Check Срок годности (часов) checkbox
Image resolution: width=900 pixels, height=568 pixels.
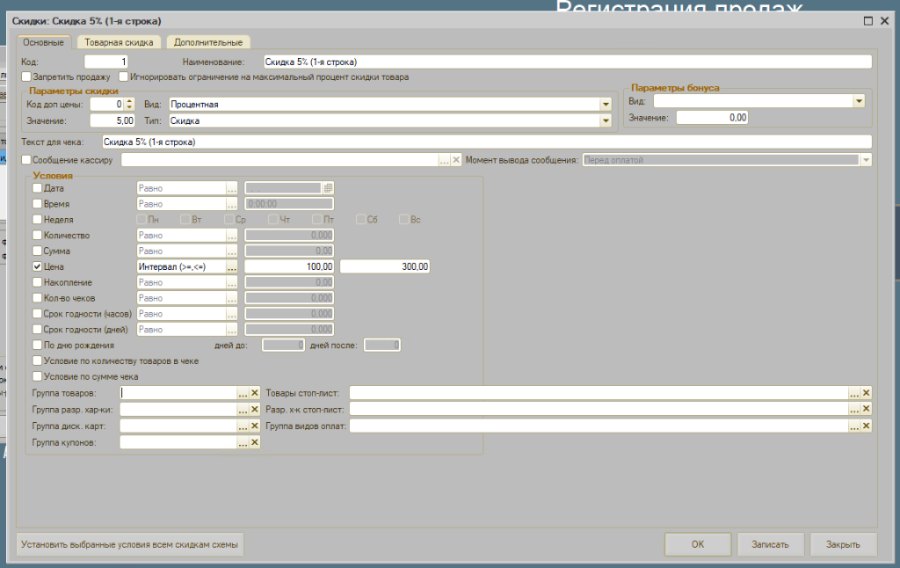[x=37, y=314]
